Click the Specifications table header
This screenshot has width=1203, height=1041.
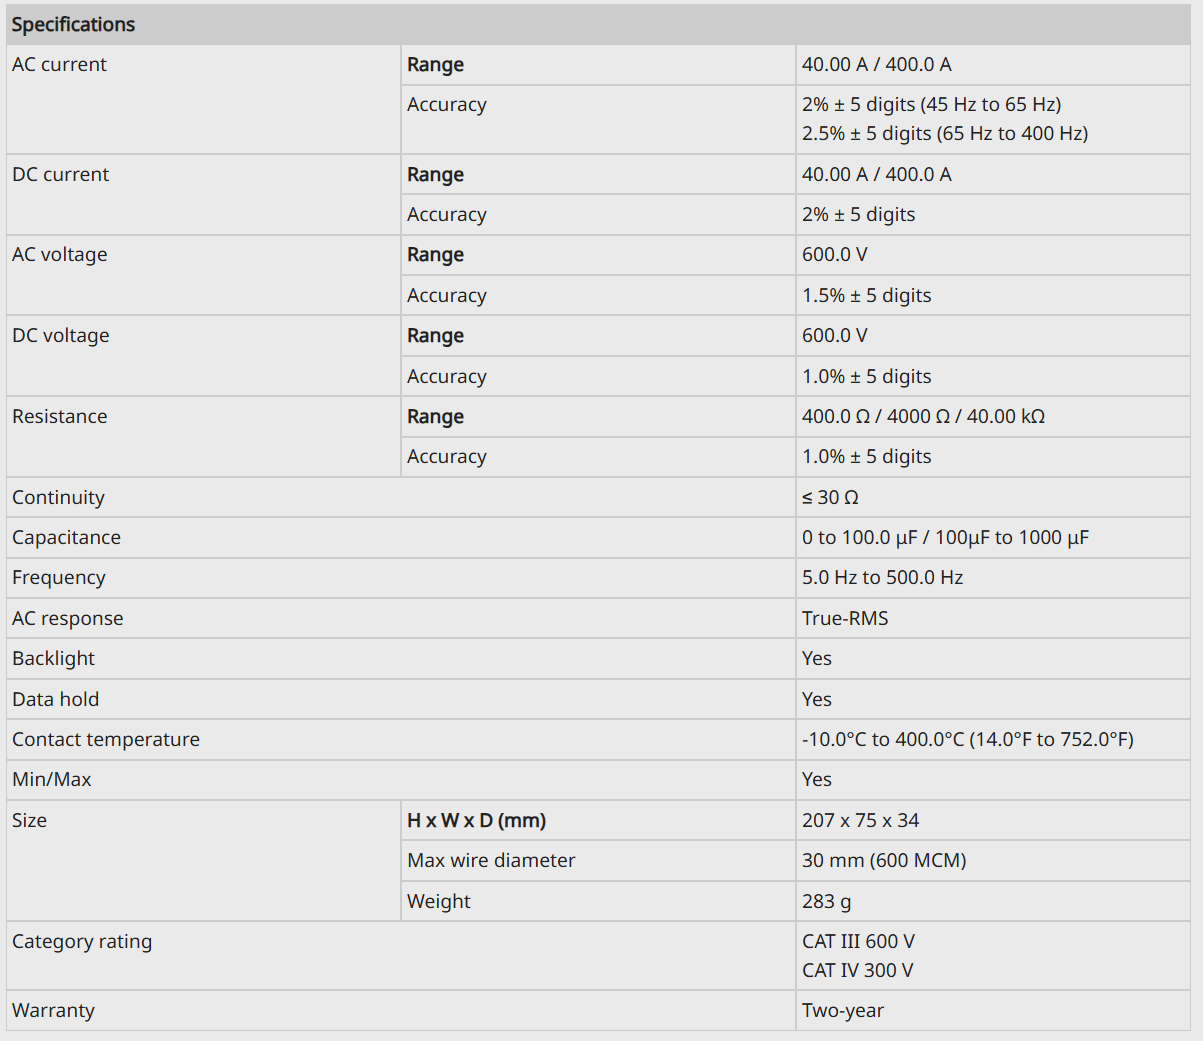[73, 25]
